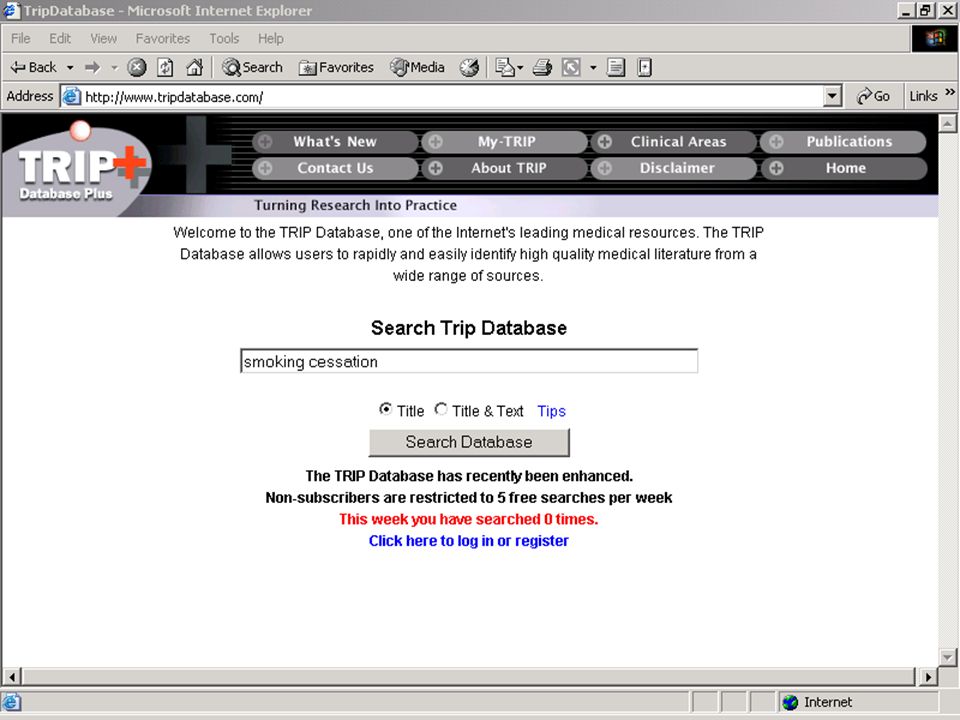Open the Help menu
Viewport: 960px width, 720px height.
271,39
